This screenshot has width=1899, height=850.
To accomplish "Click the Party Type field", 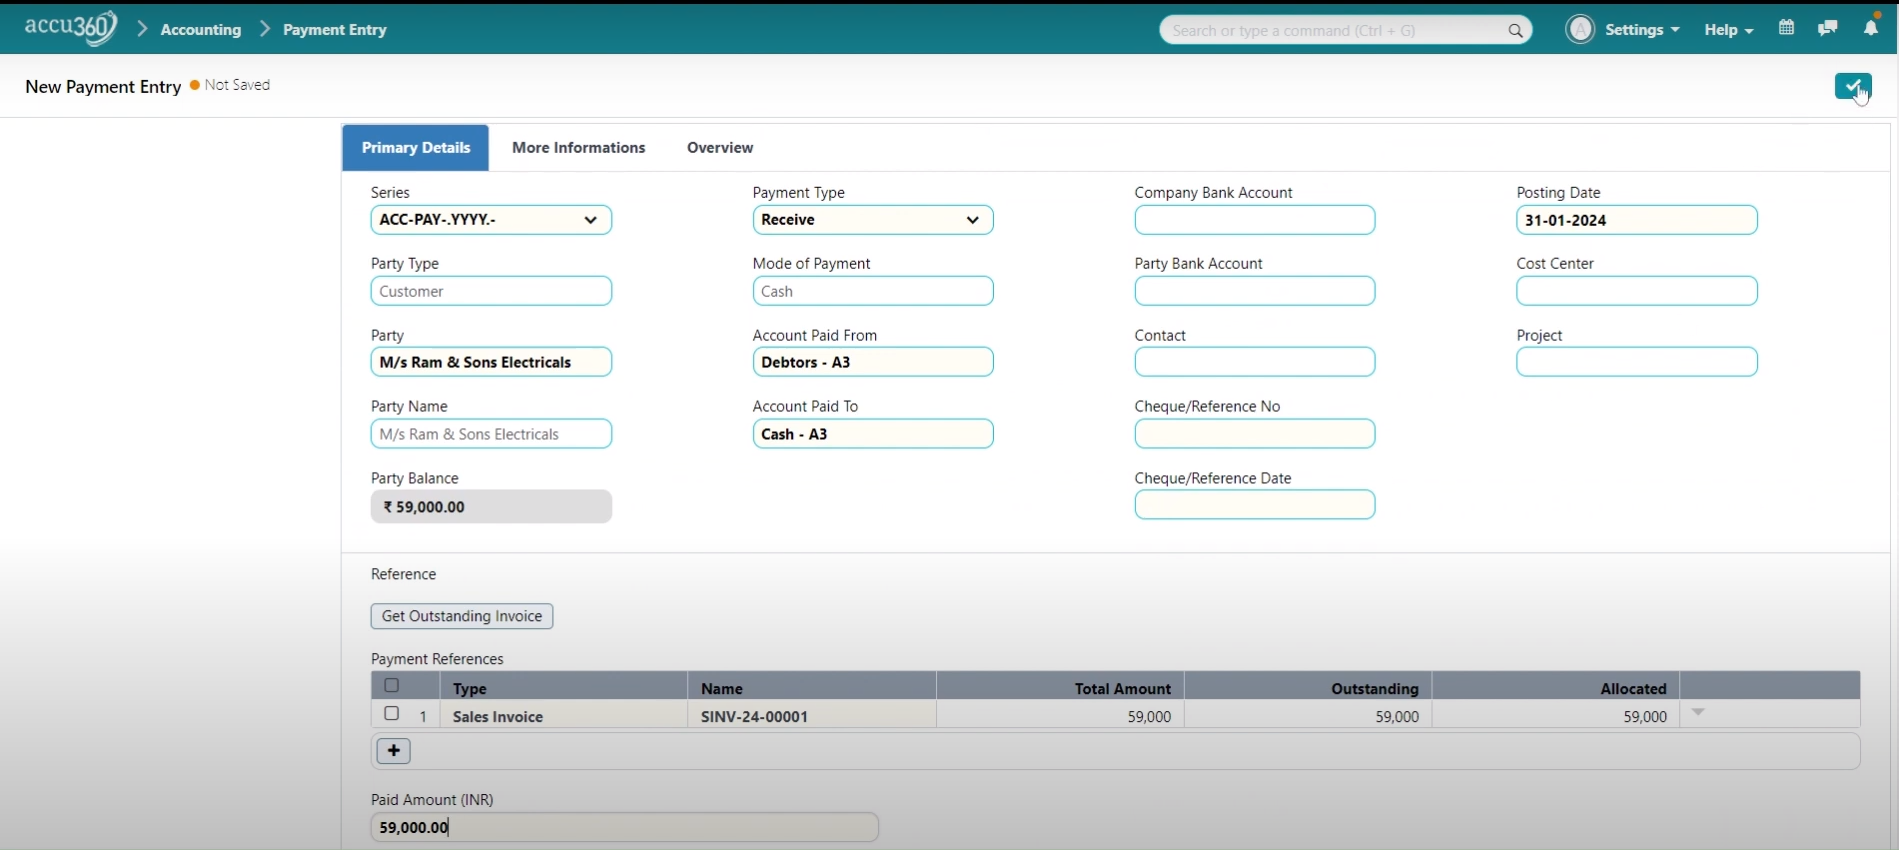I will pos(491,291).
